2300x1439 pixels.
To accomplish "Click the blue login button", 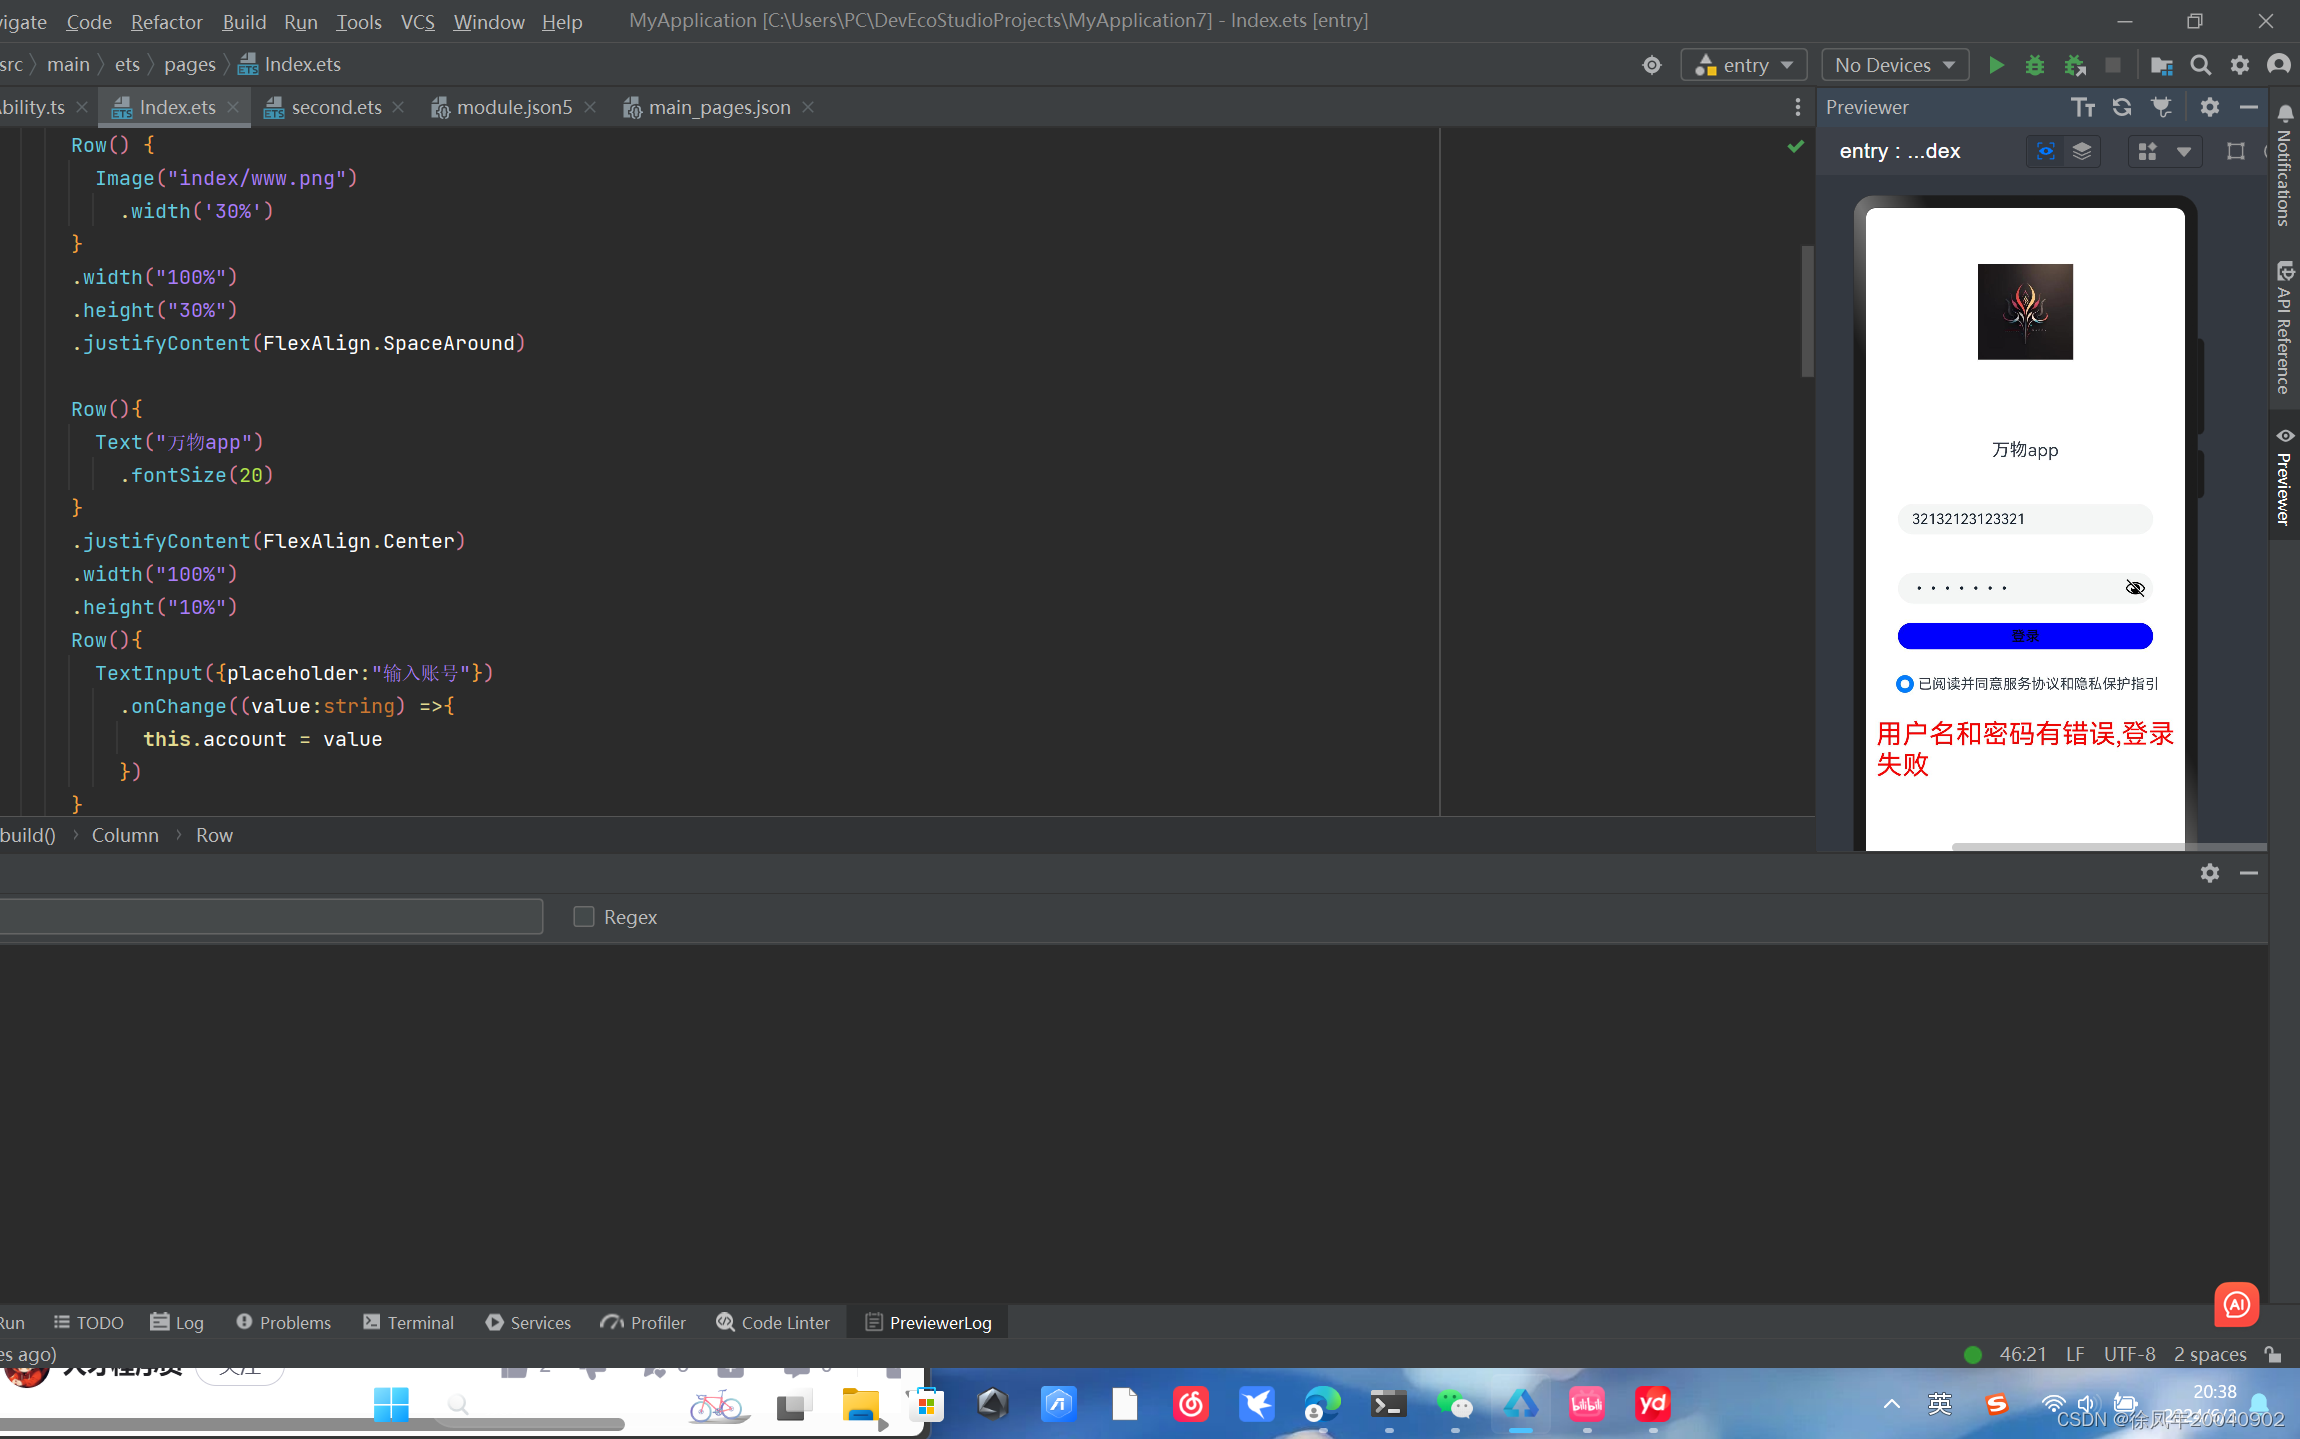I will (2025, 636).
